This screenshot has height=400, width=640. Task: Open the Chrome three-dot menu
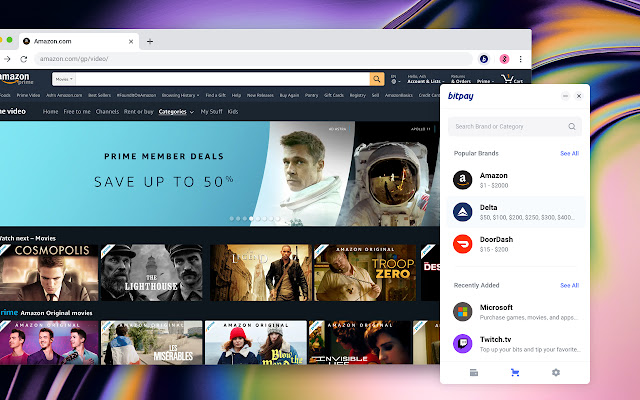(x=520, y=59)
